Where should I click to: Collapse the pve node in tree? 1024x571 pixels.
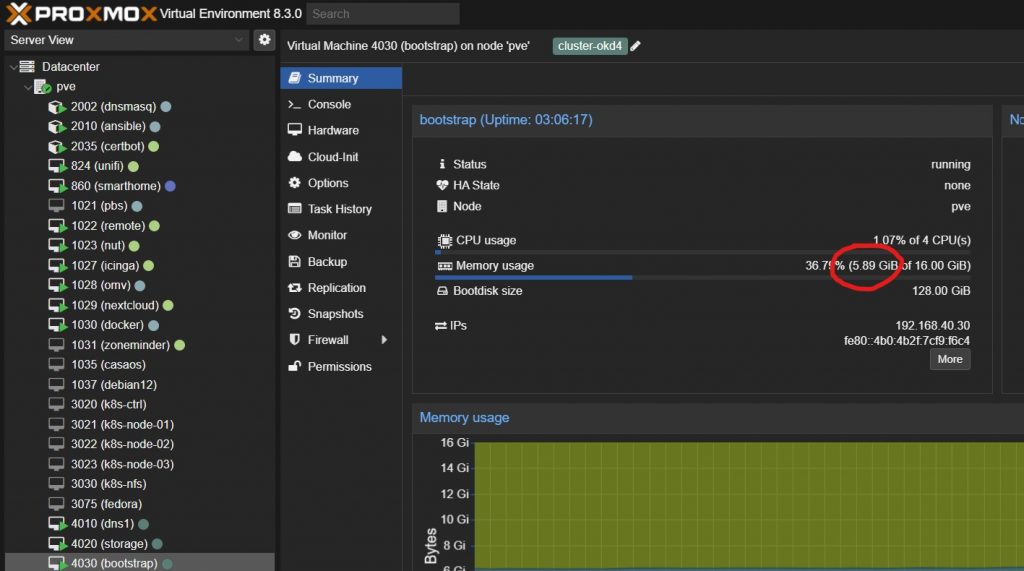[26, 87]
